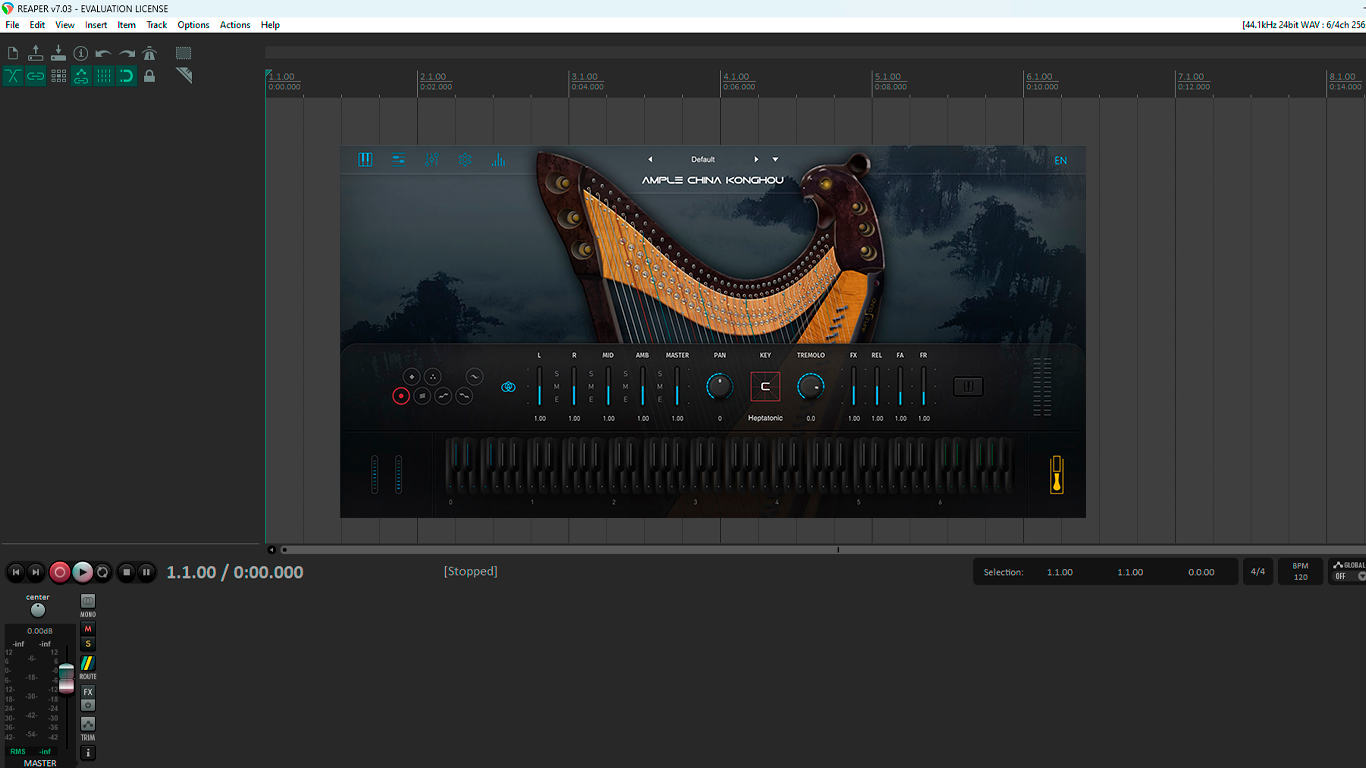
Task: Click the undo arrow in the toolbar
Action: (x=104, y=53)
